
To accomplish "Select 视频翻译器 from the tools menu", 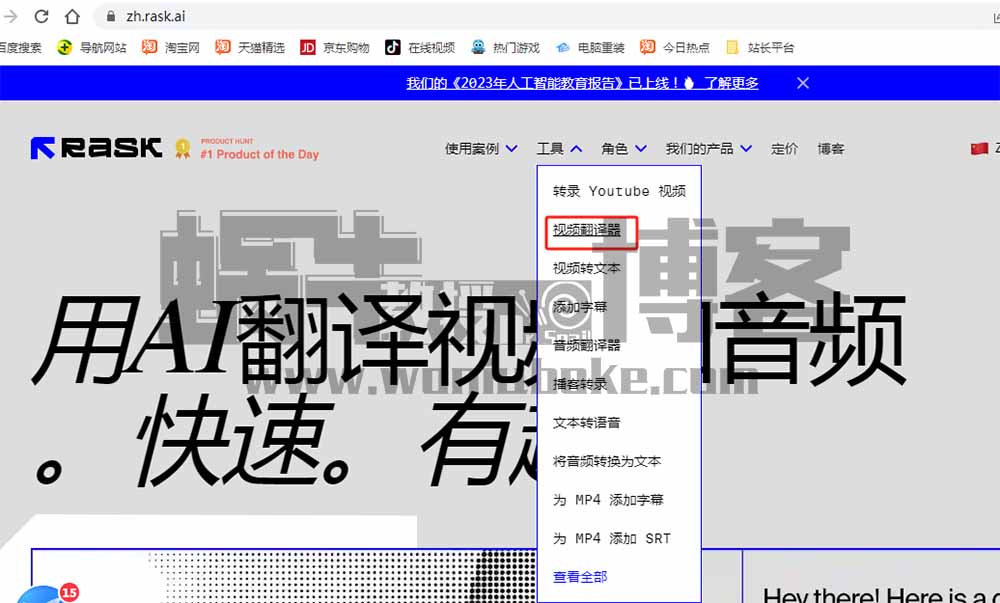I will click(x=587, y=229).
